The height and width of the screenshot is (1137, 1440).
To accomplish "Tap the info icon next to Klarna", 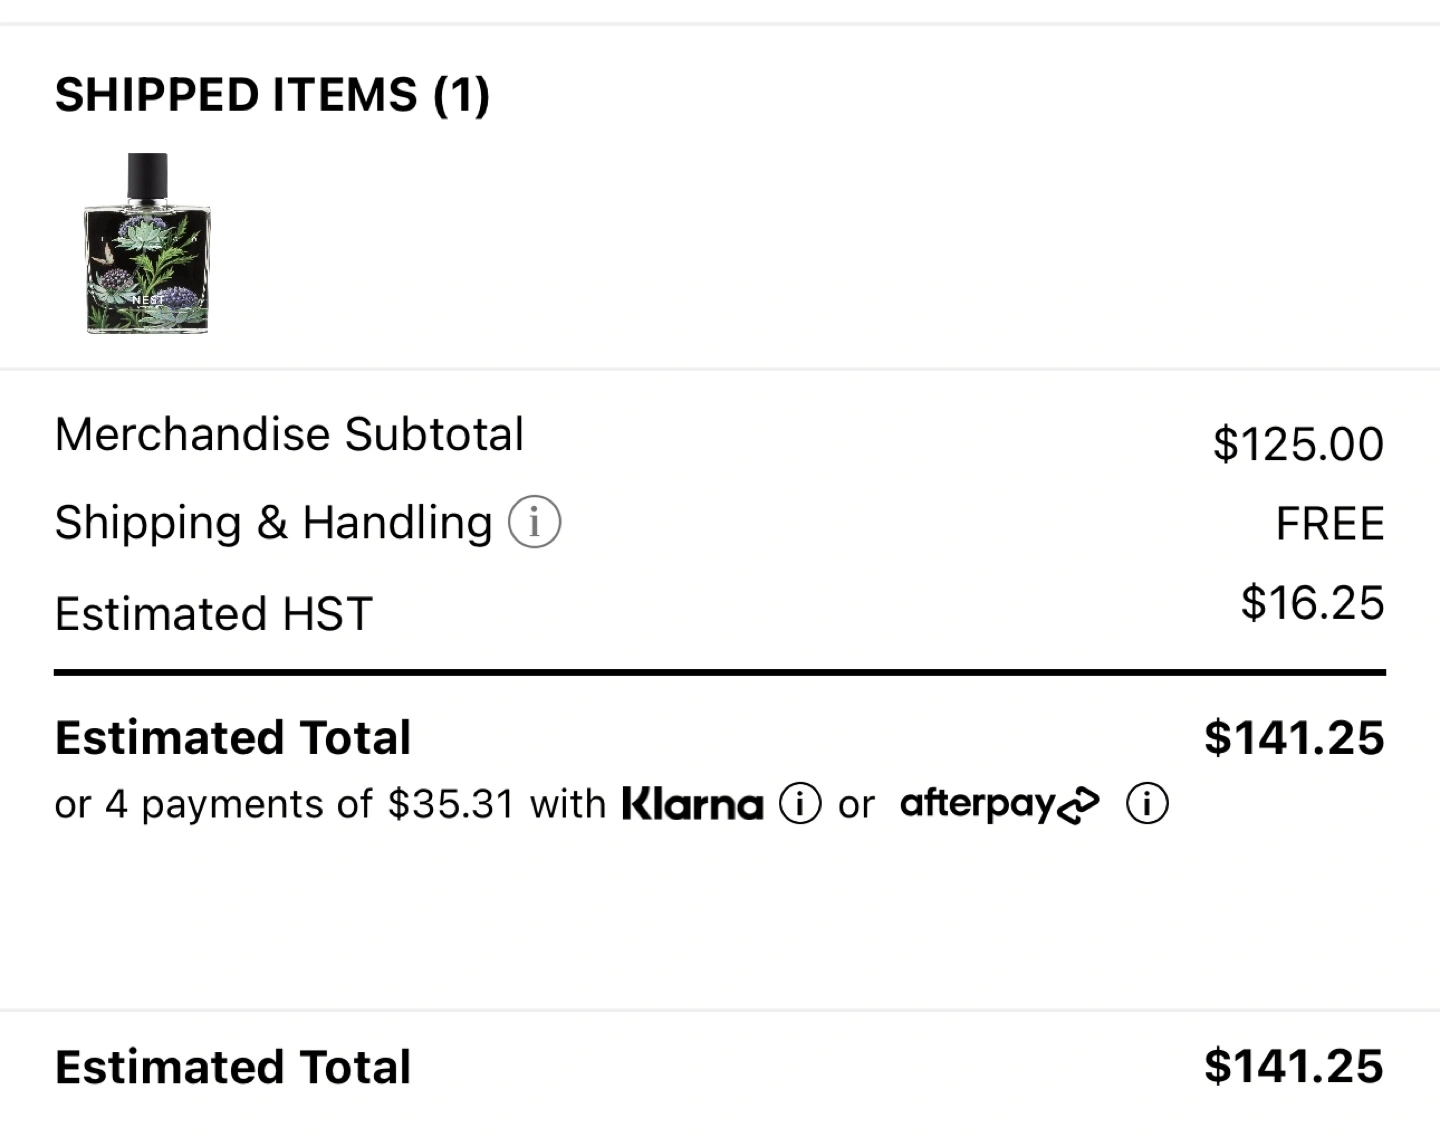I will click(799, 803).
